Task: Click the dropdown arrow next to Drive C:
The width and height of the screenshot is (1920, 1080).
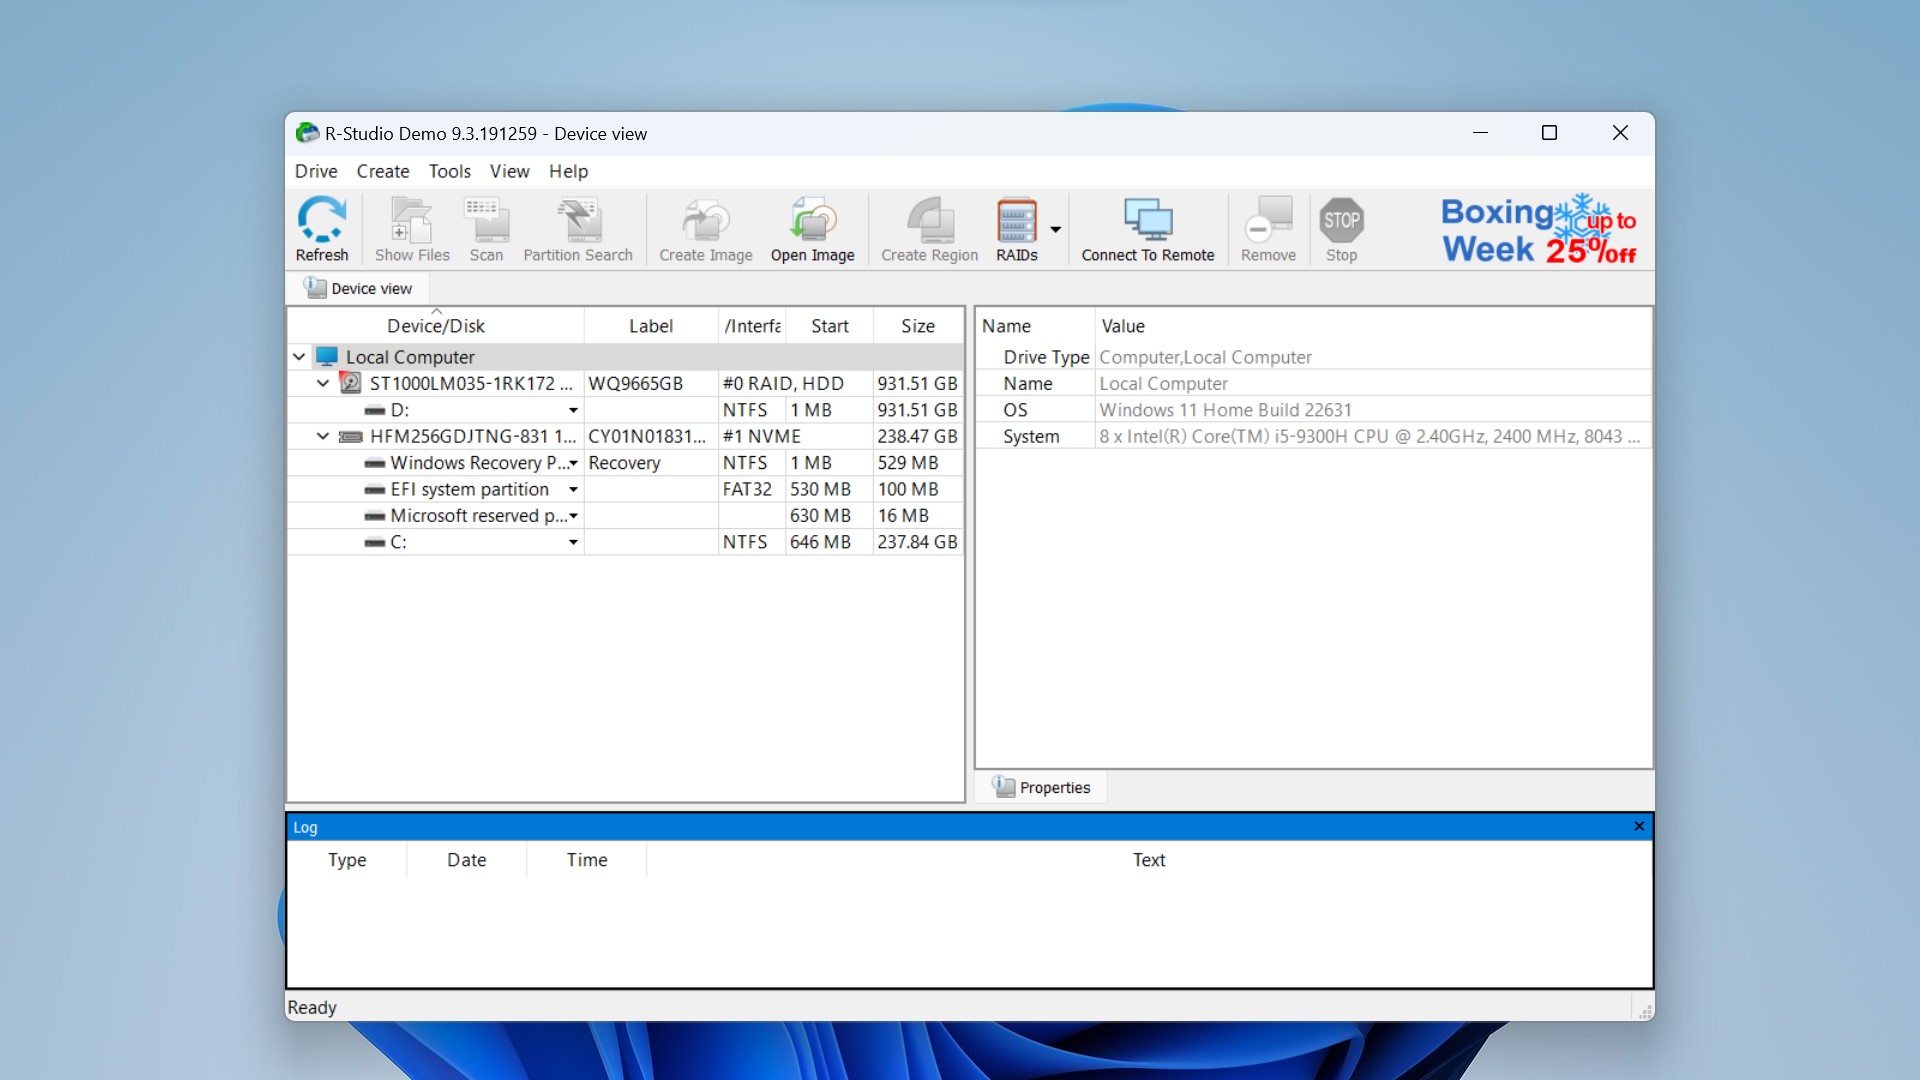Action: [574, 542]
